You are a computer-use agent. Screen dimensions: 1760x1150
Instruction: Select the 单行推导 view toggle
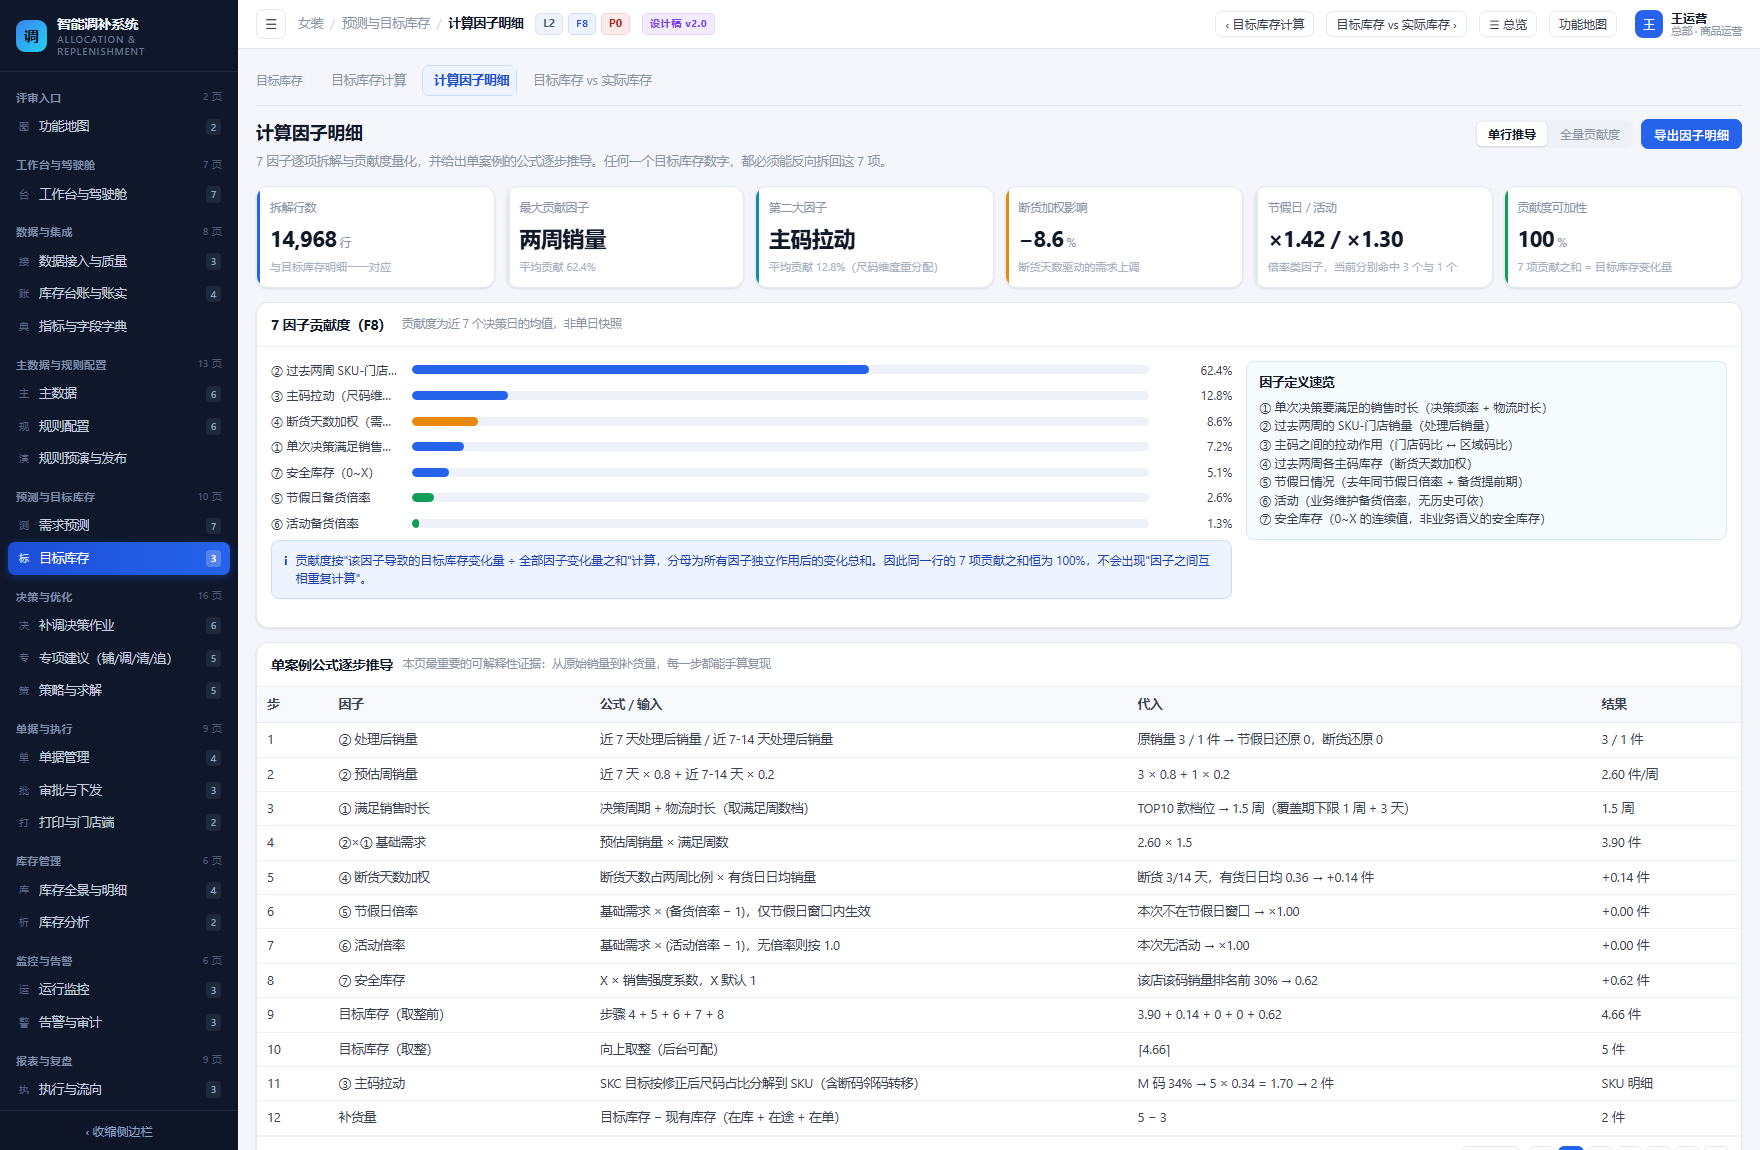1511,134
